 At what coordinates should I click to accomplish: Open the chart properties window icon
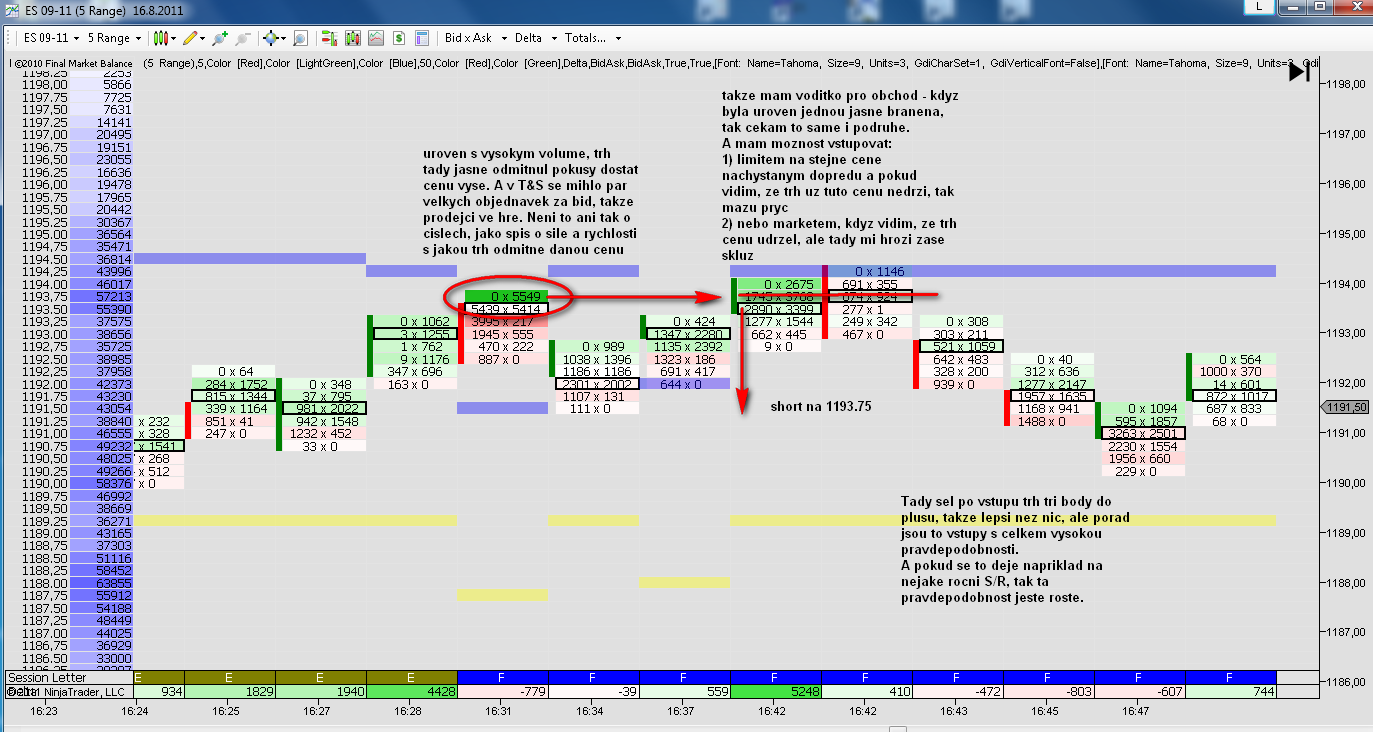coord(421,38)
